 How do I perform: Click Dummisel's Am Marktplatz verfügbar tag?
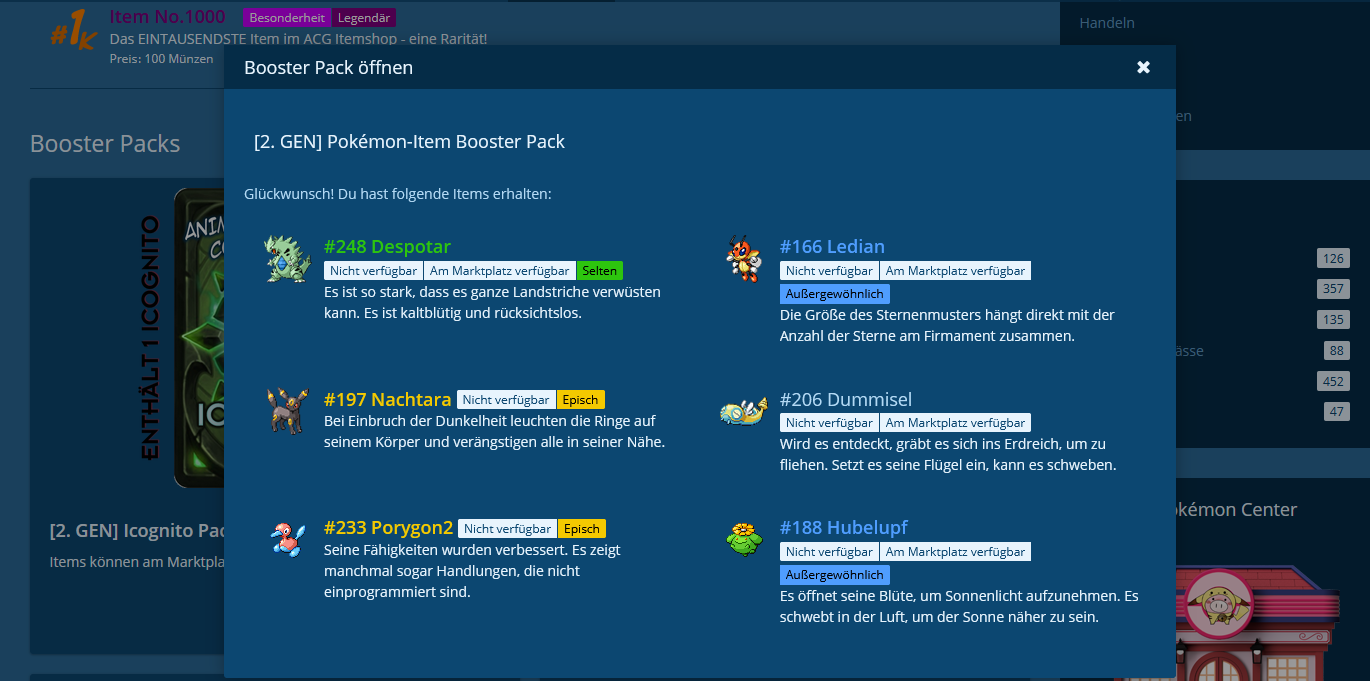click(x=955, y=423)
